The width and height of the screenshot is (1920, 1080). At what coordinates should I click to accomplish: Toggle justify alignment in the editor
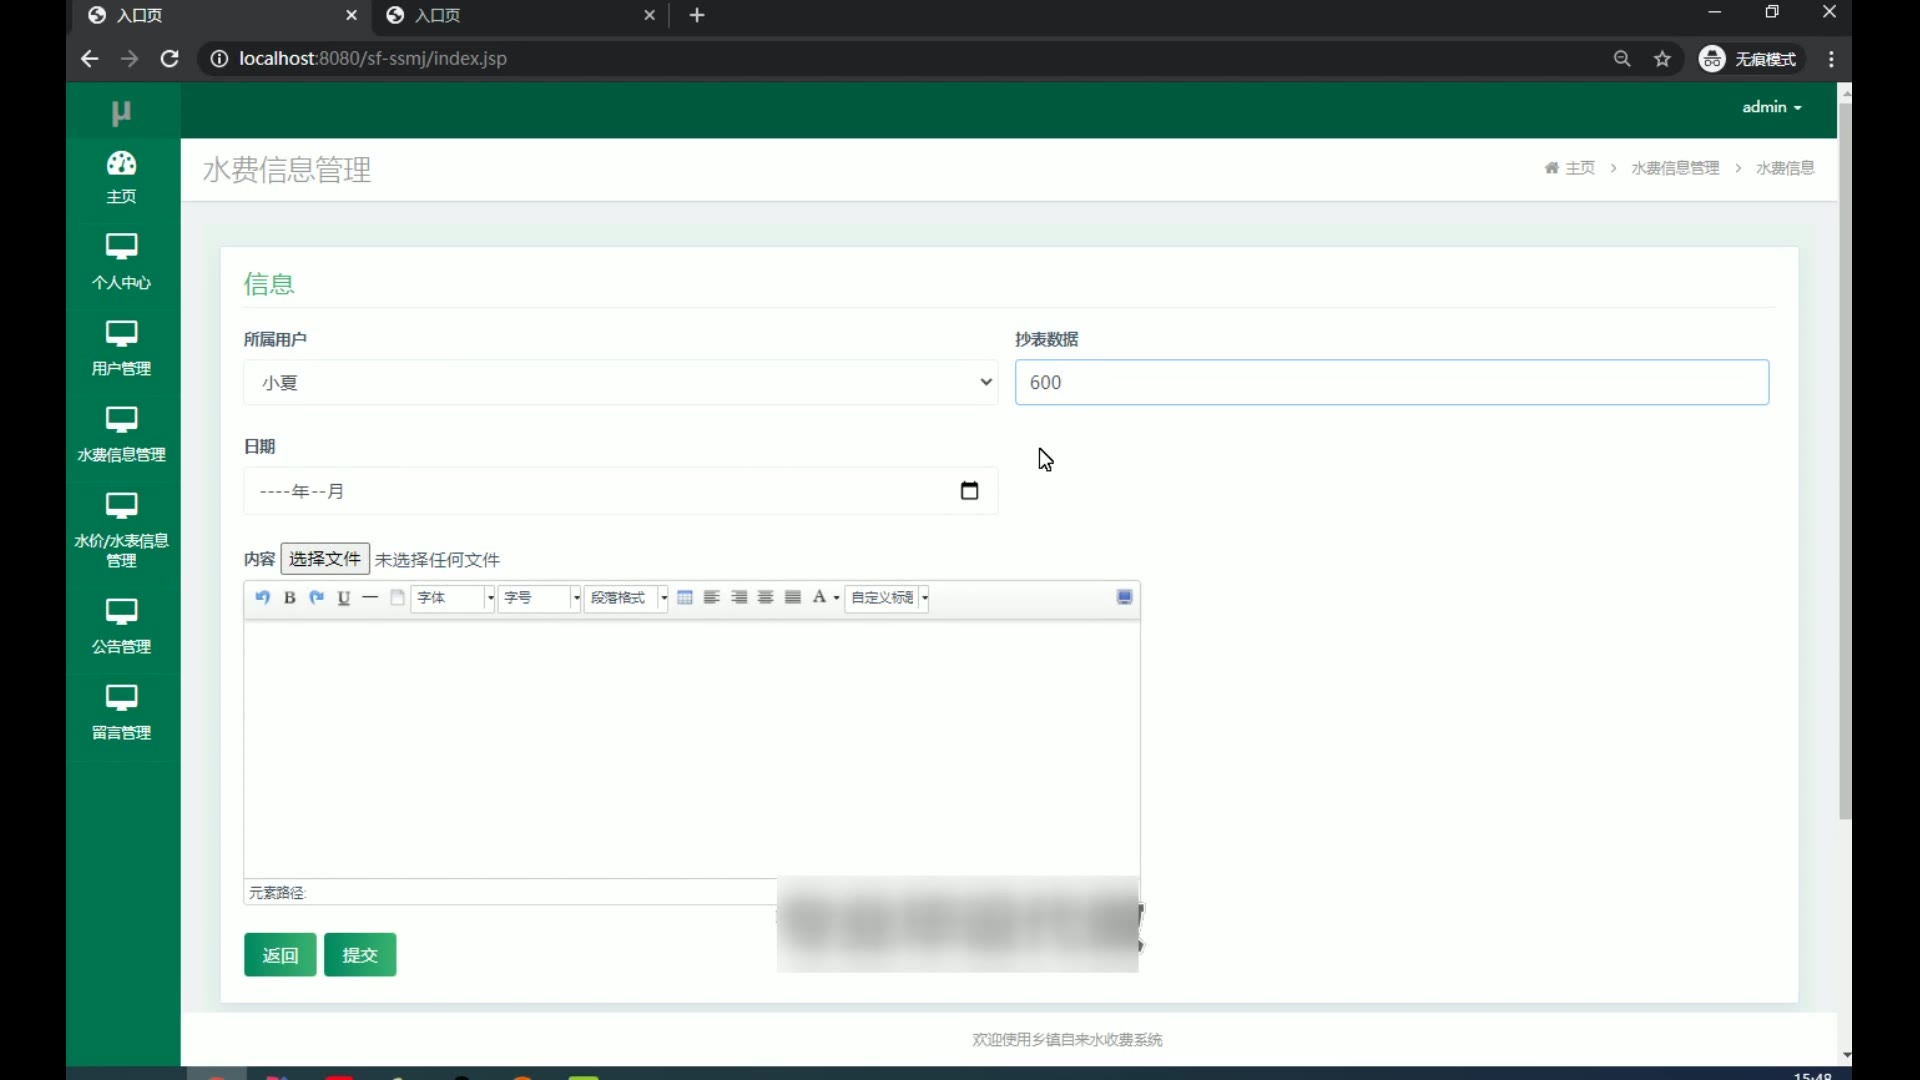tap(793, 597)
